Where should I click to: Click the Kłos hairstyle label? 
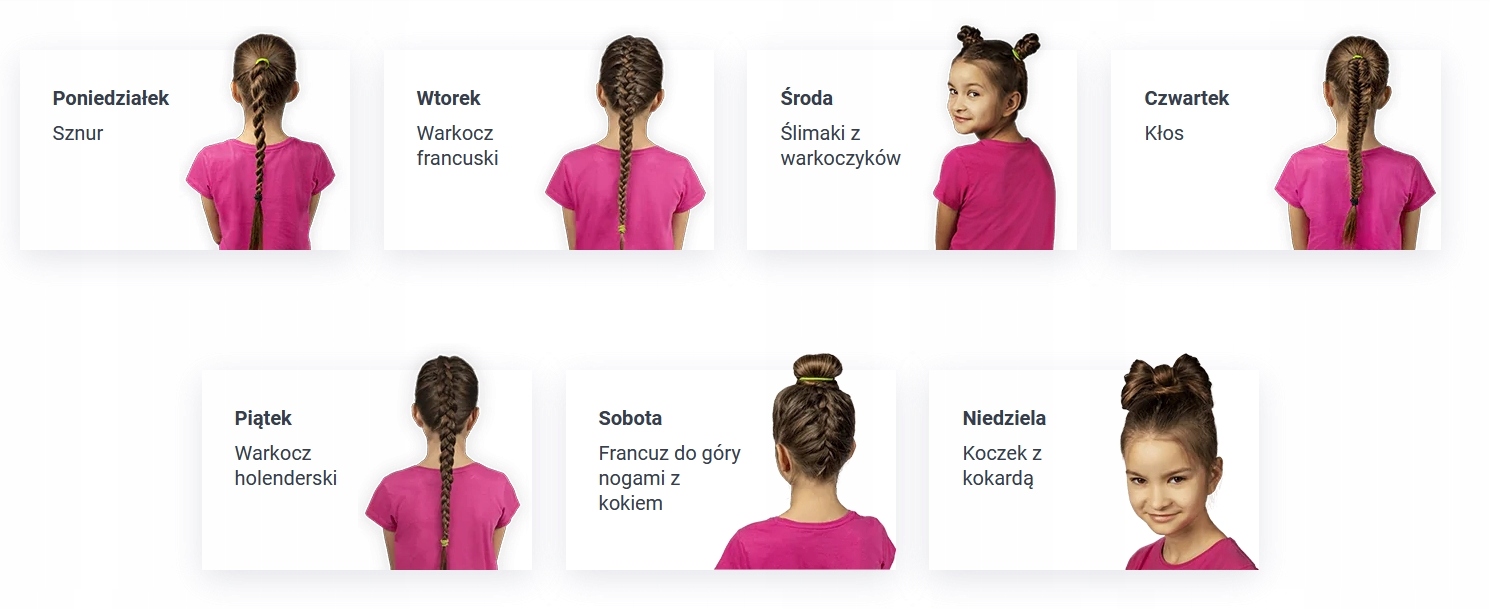click(1164, 133)
